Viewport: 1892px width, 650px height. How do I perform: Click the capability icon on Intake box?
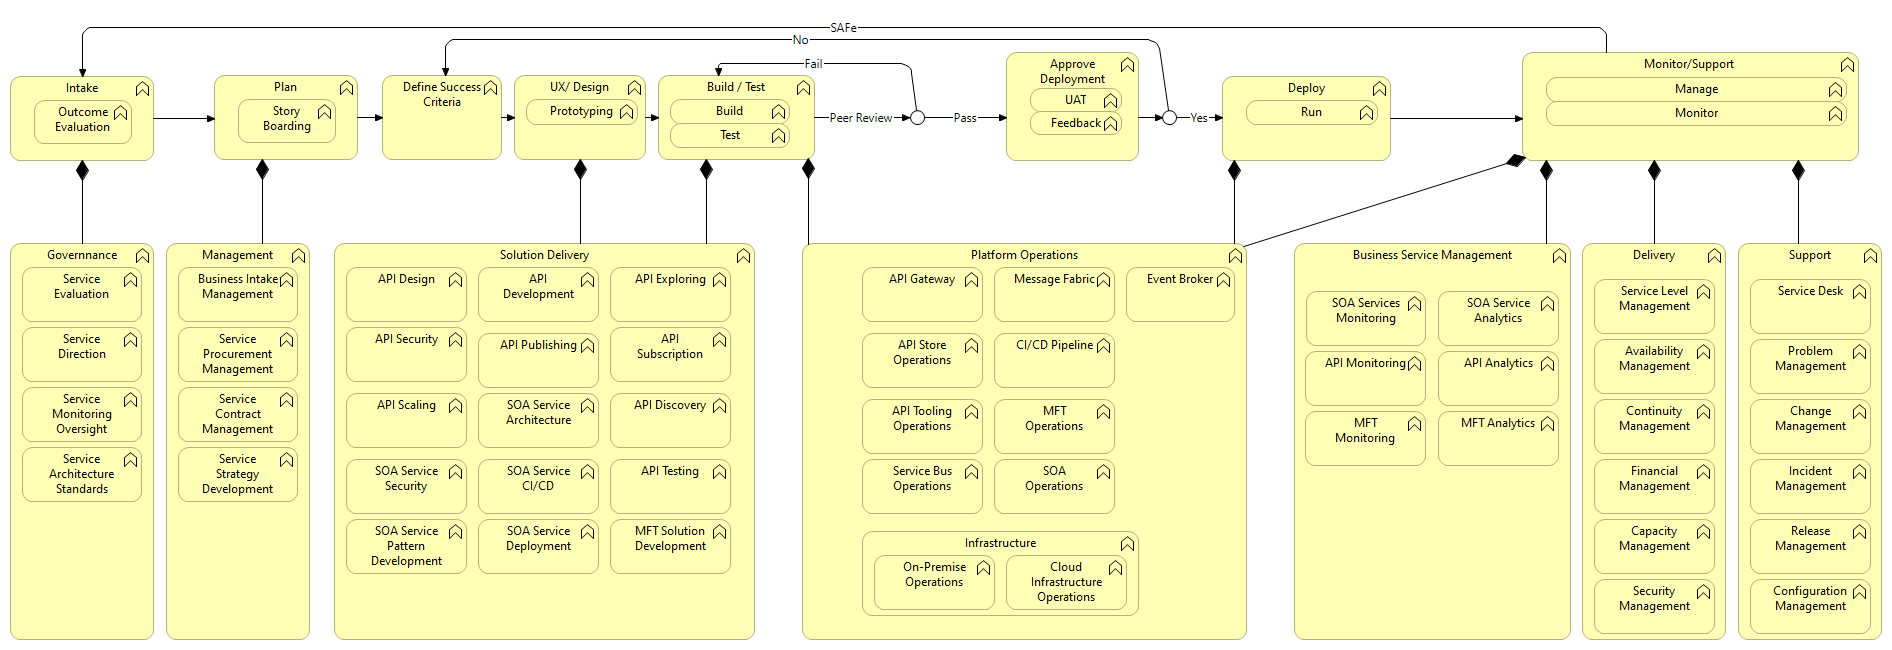(142, 89)
